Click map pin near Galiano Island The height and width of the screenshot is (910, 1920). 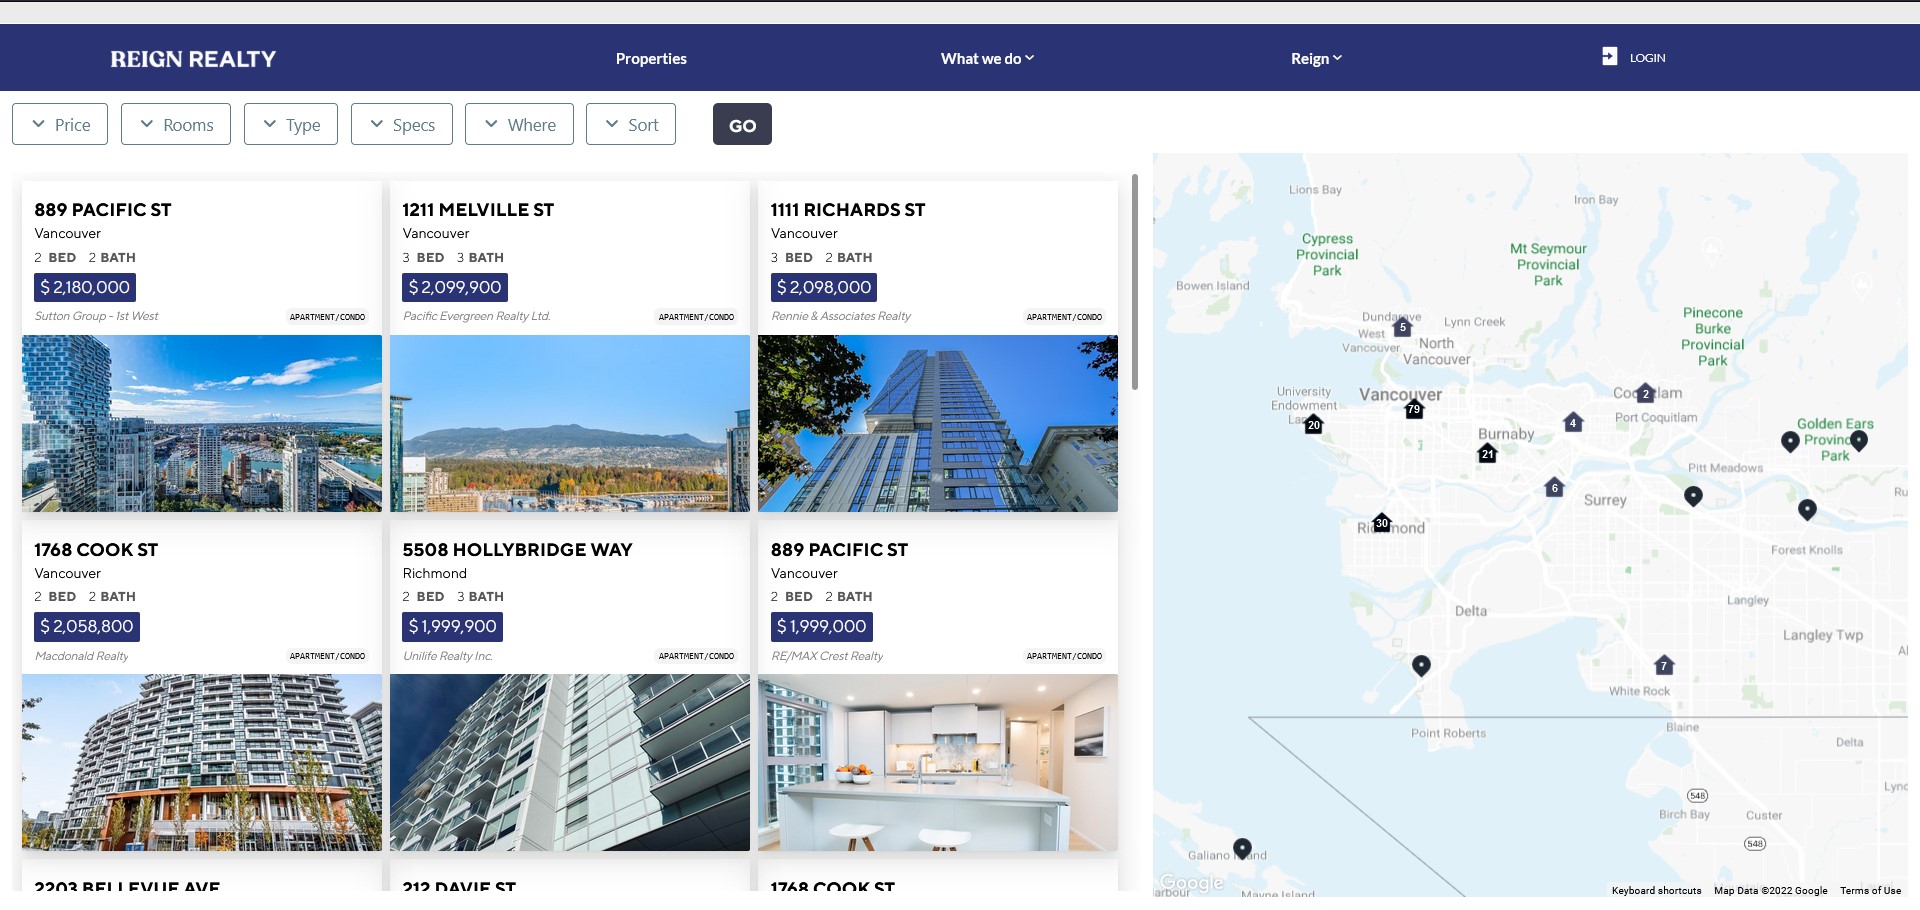tap(1242, 849)
